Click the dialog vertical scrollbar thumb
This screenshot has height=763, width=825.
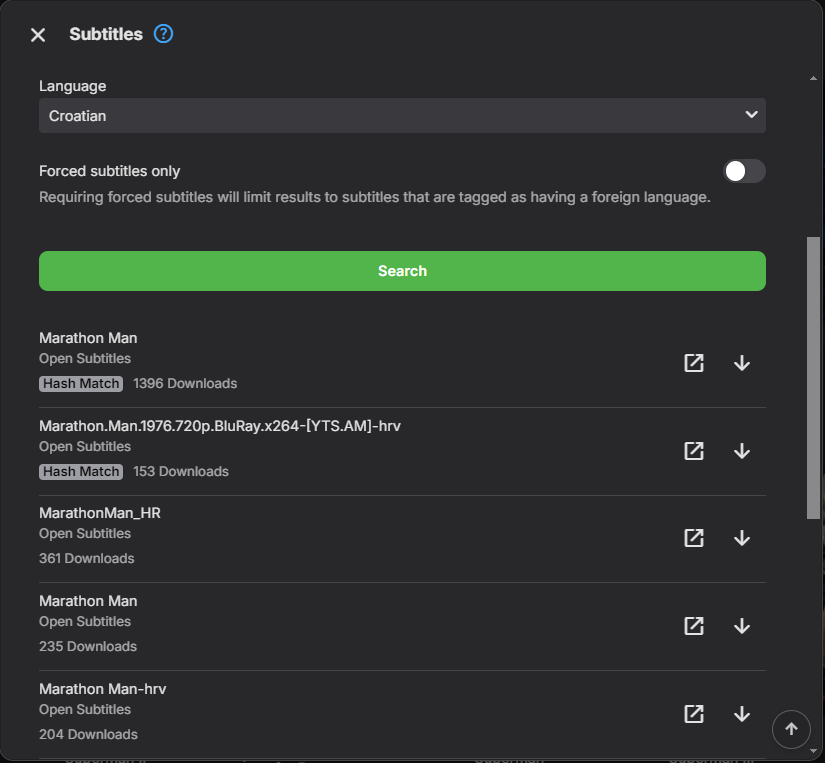click(x=813, y=377)
